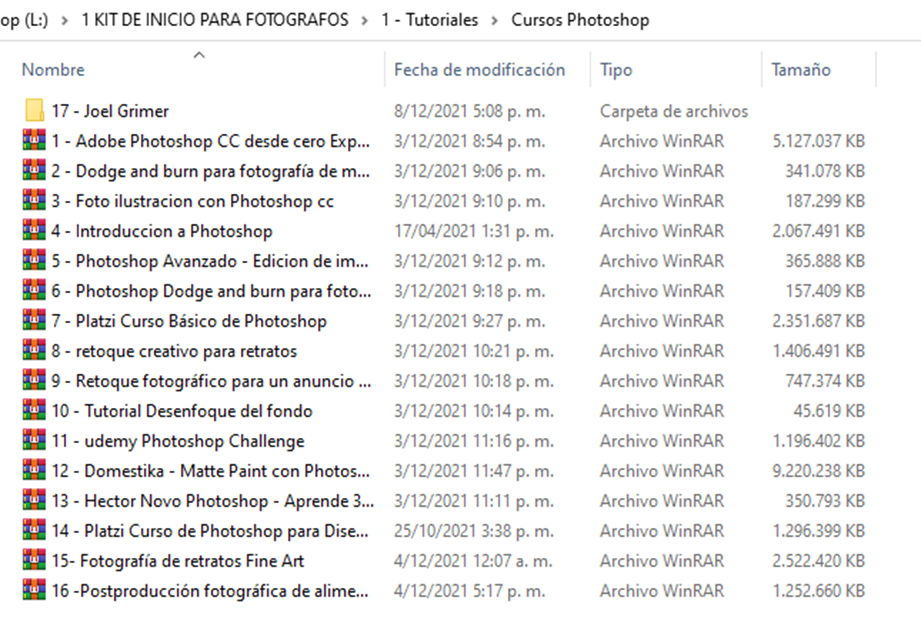Sort files by the Nombre column header
The width and height of the screenshot is (921, 624).
pos(53,70)
